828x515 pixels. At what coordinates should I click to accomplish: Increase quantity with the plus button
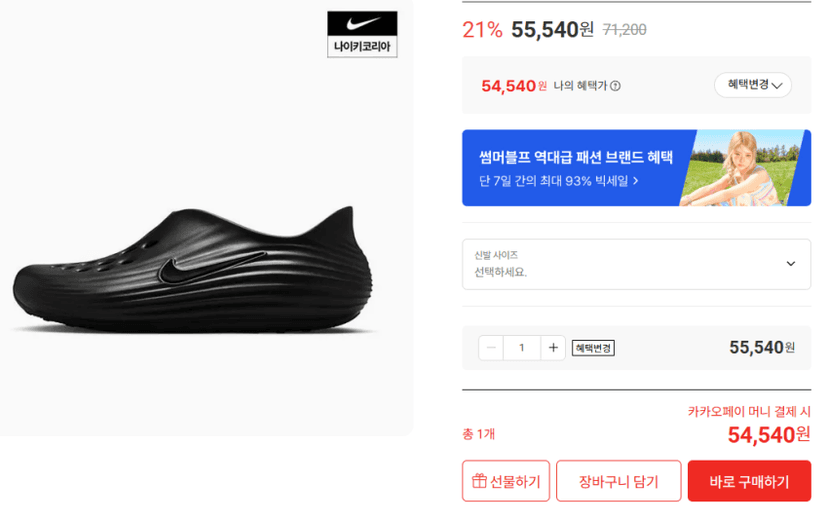coord(553,348)
